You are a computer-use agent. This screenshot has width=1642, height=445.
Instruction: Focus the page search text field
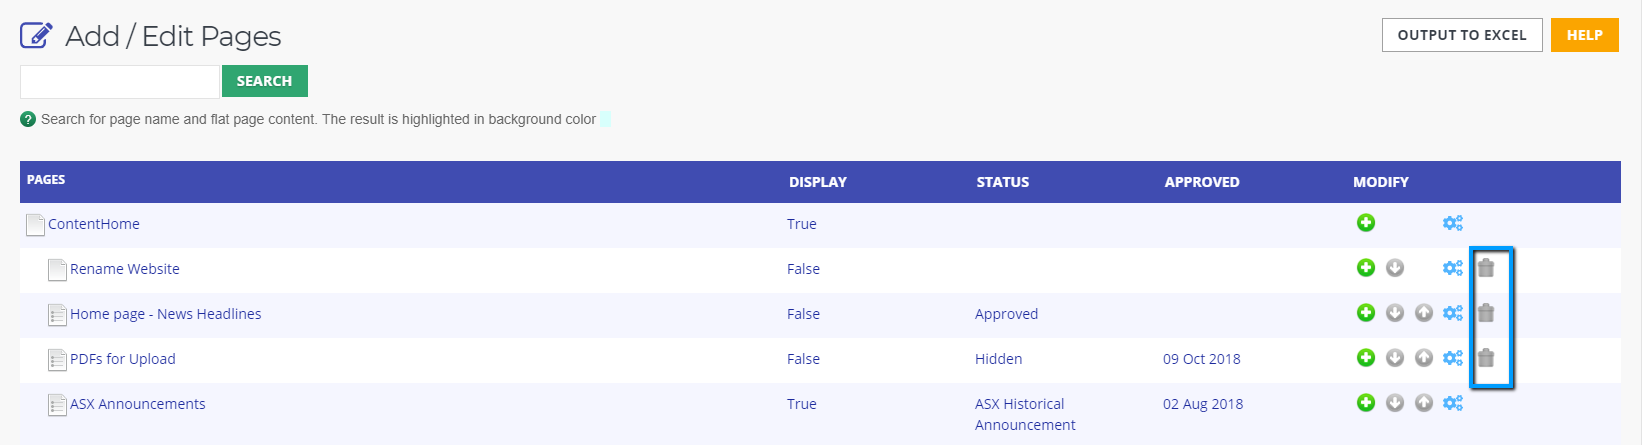pyautogui.click(x=119, y=82)
